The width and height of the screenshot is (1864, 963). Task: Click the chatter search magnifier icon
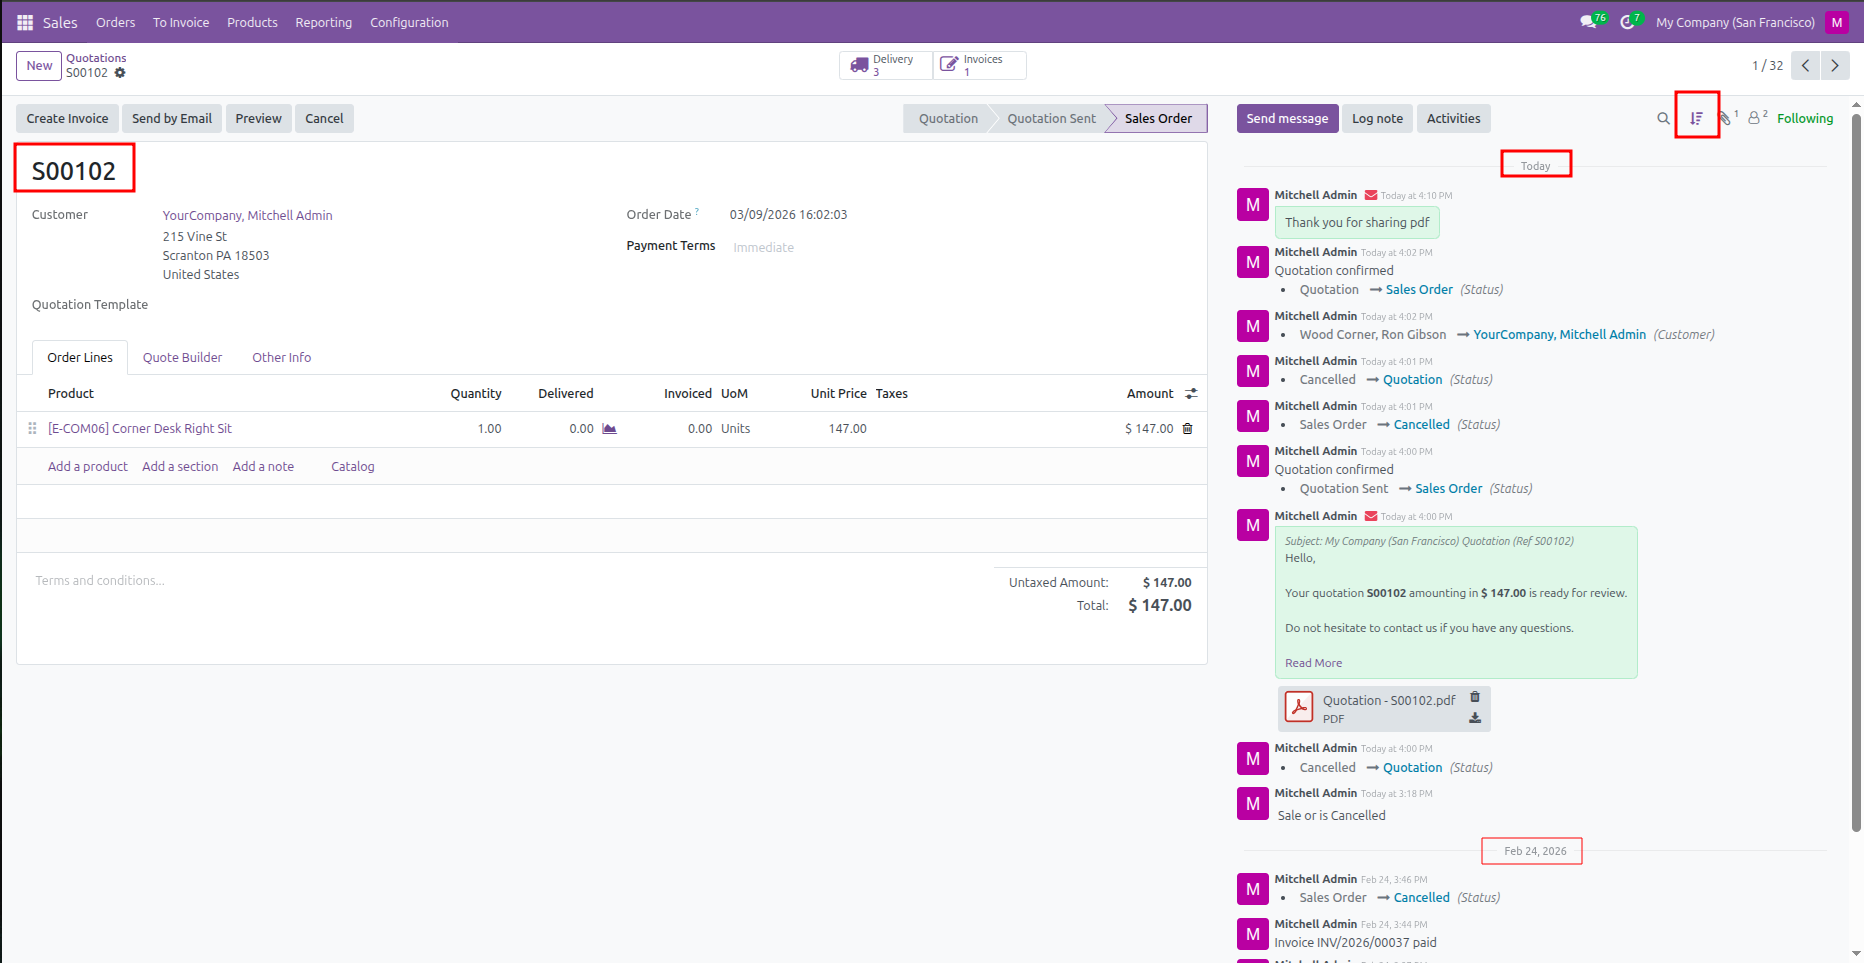tap(1663, 118)
